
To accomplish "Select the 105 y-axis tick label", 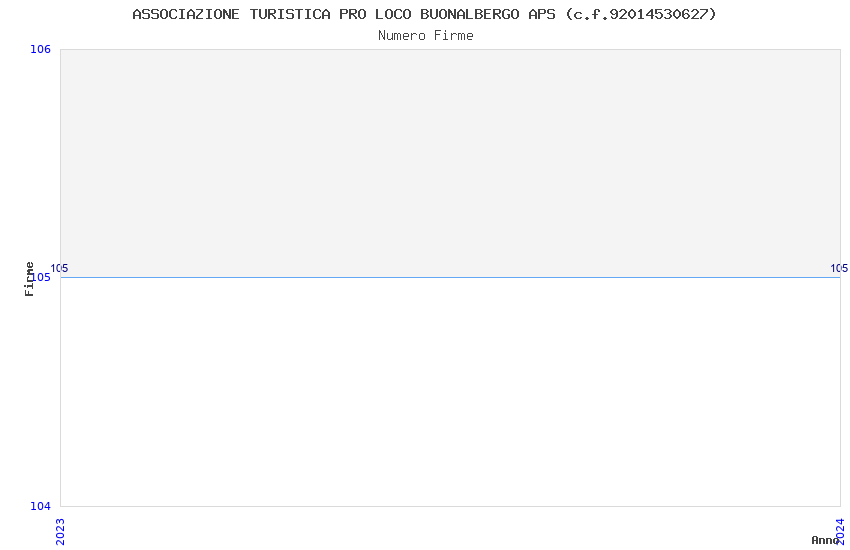I will [42, 277].
